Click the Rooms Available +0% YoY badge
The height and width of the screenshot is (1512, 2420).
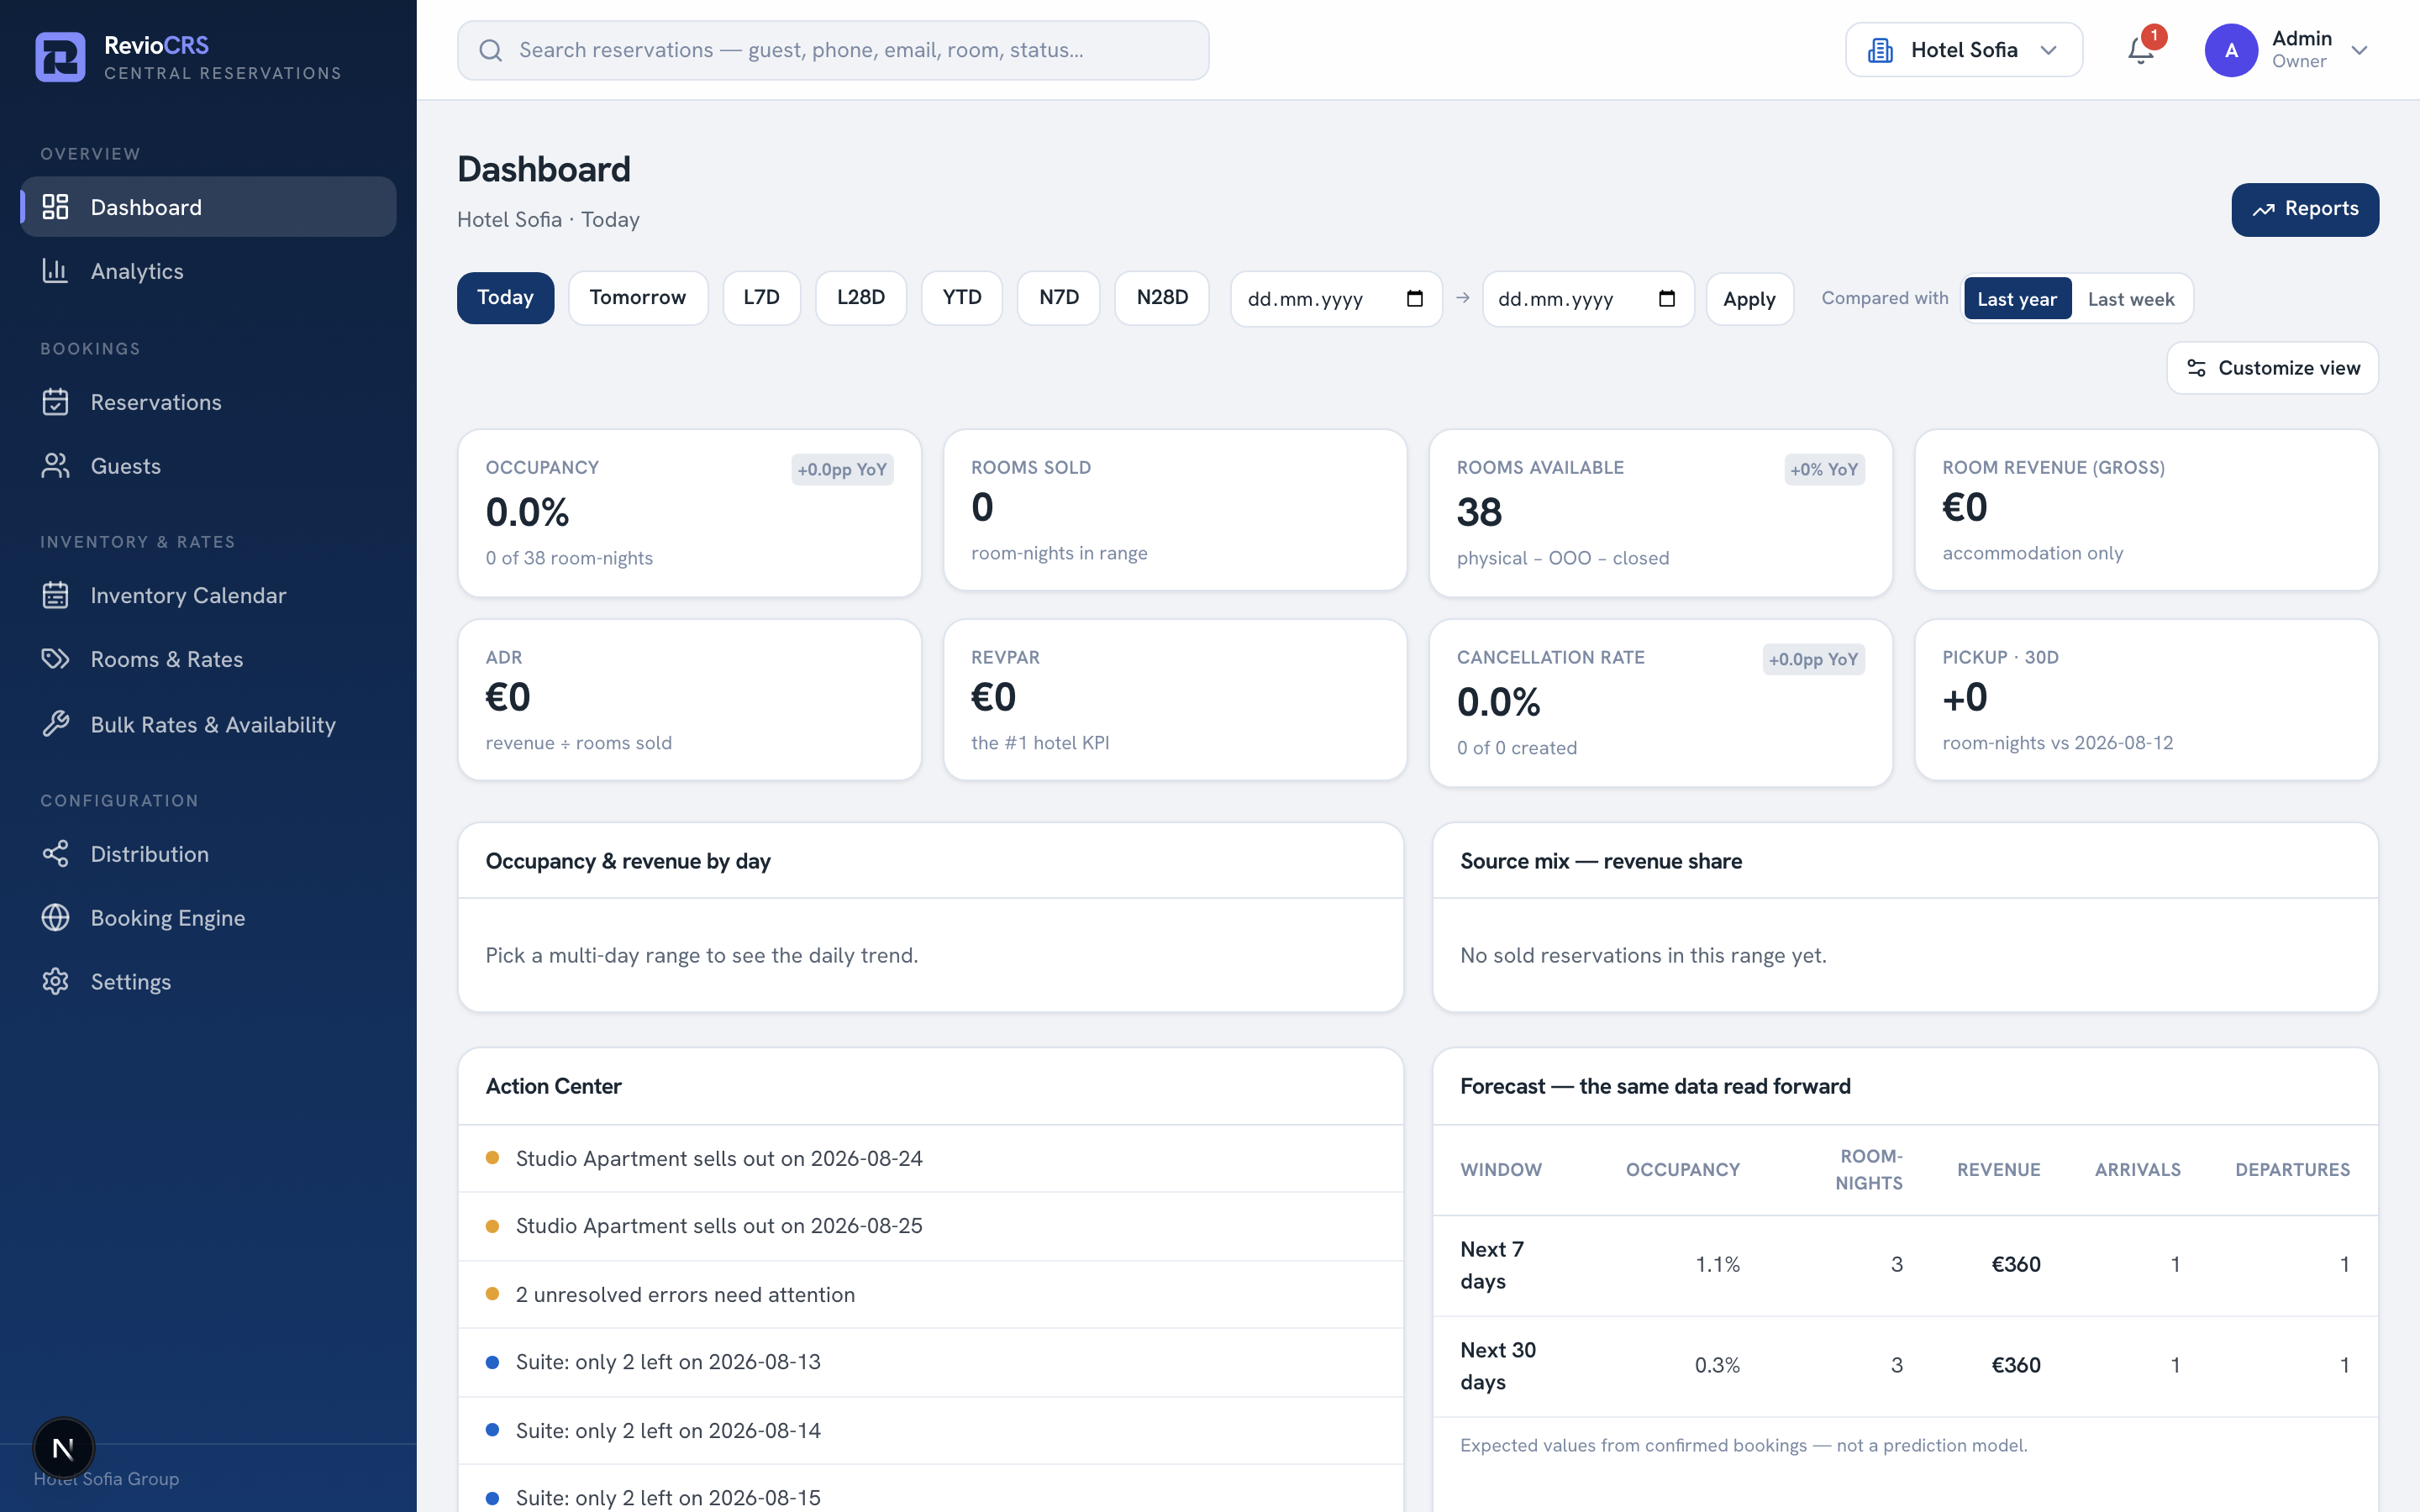1824,470
